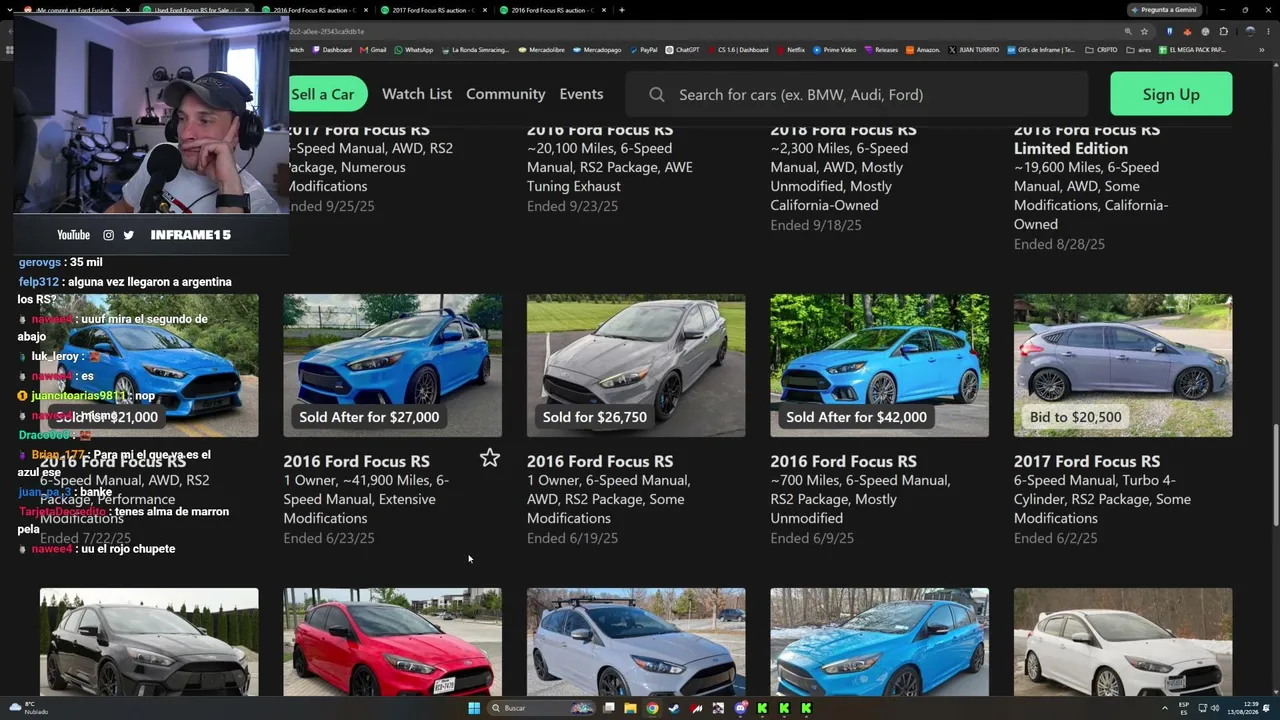Open the 2017 Ford Focus RS listing ended 6/2/25
1280x720 pixels.
point(1087,461)
